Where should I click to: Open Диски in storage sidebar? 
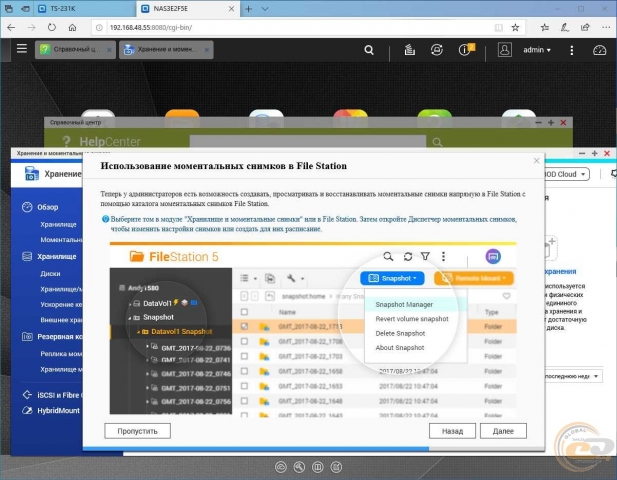pyautogui.click(x=50, y=273)
